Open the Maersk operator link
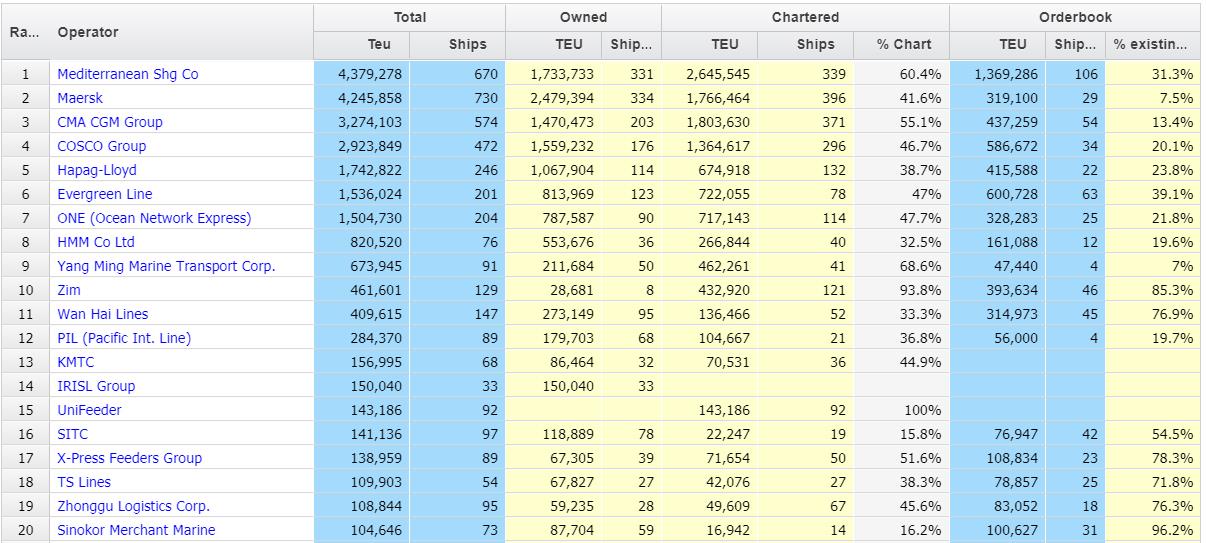Image resolution: width=1206 pixels, height=543 pixels. [80, 98]
